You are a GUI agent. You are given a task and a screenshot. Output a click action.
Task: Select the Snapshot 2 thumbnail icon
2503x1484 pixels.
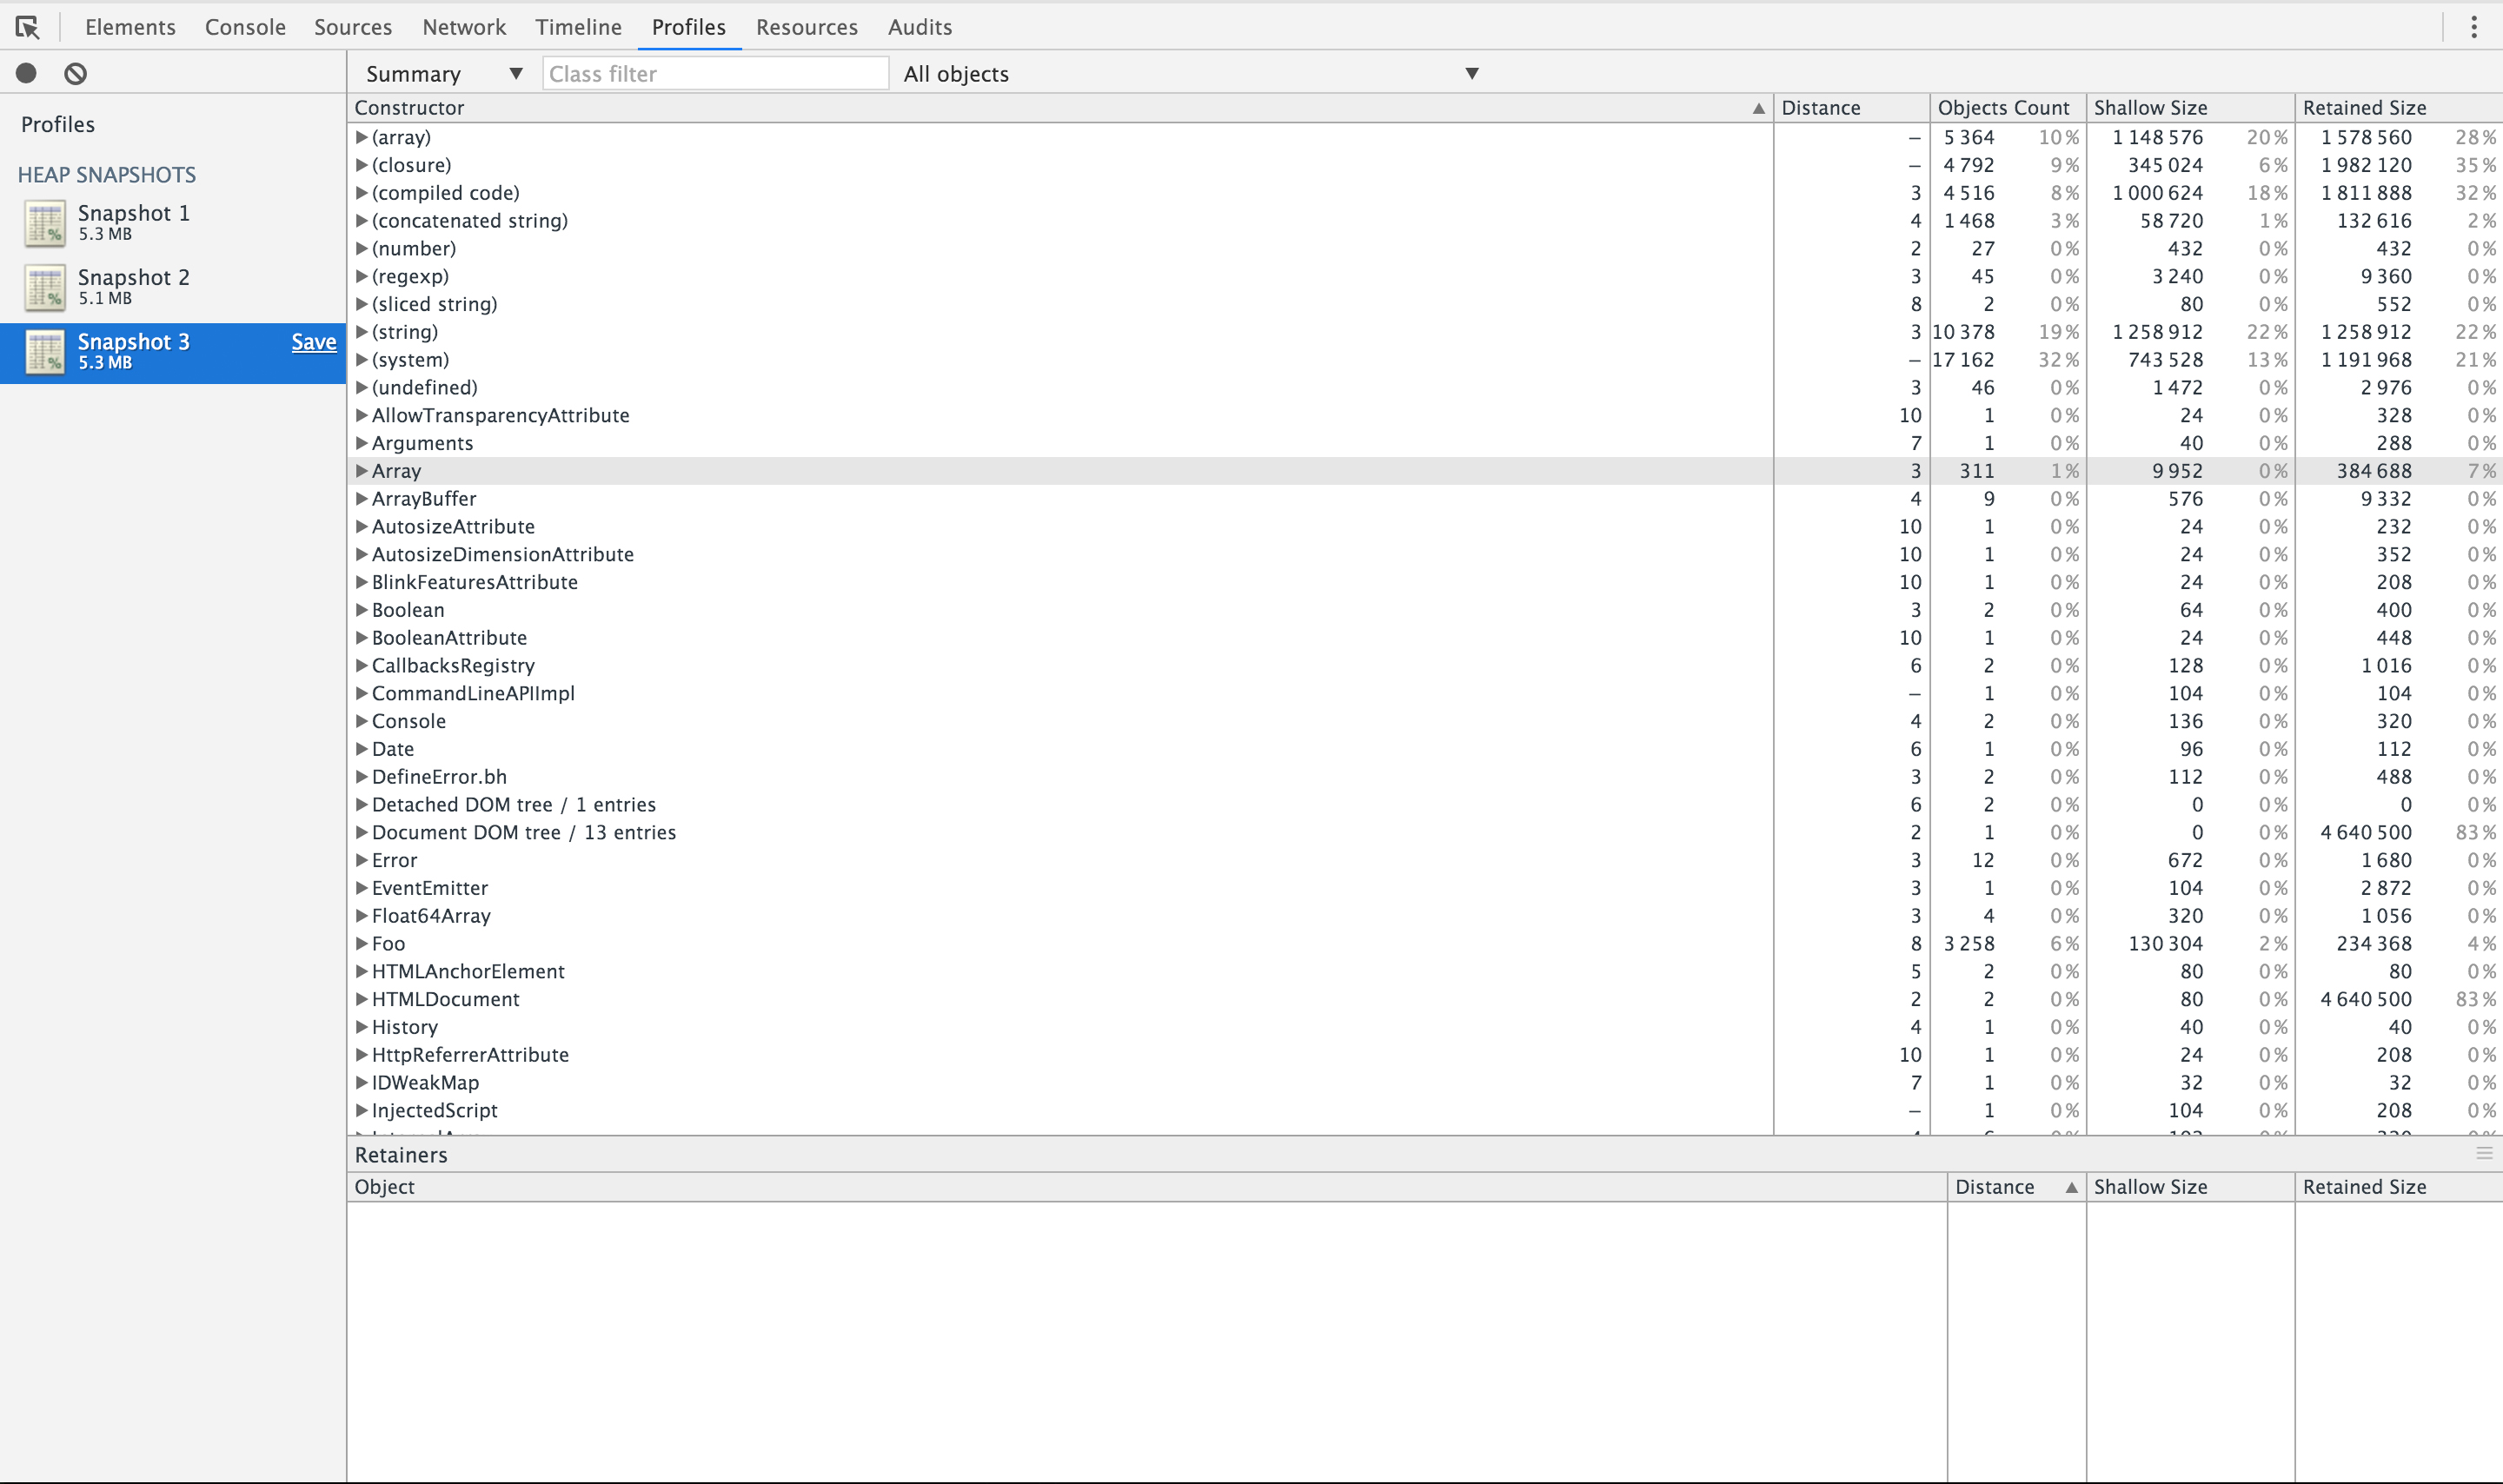click(45, 287)
